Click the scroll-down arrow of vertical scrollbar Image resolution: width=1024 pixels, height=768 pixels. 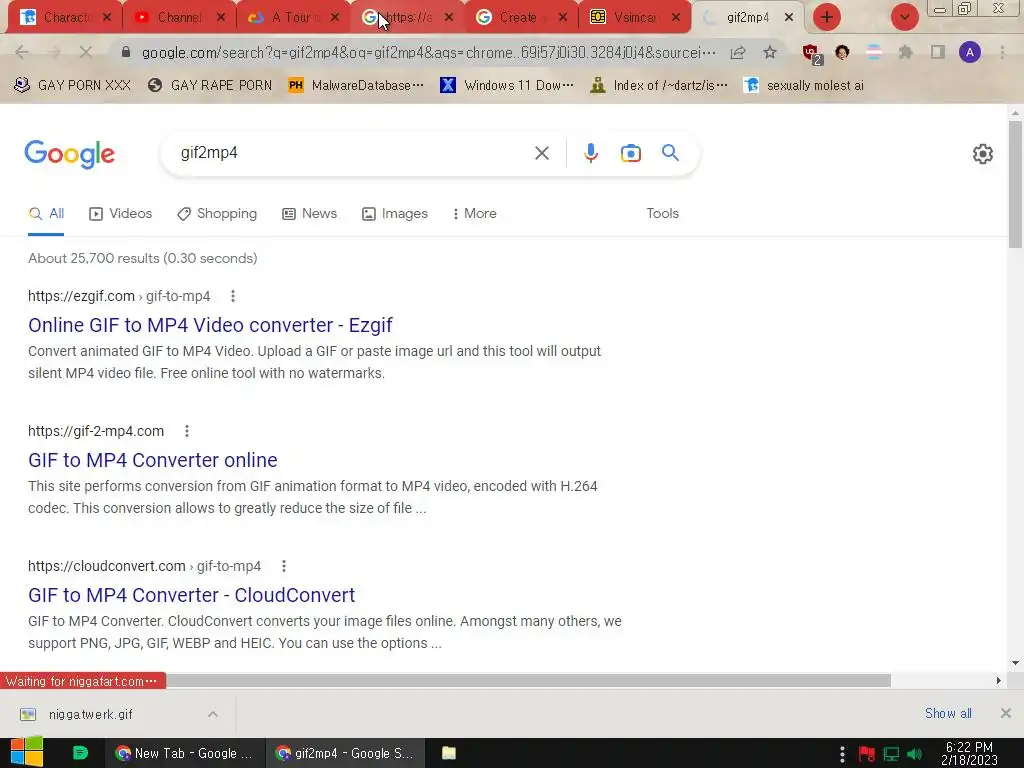click(1015, 663)
